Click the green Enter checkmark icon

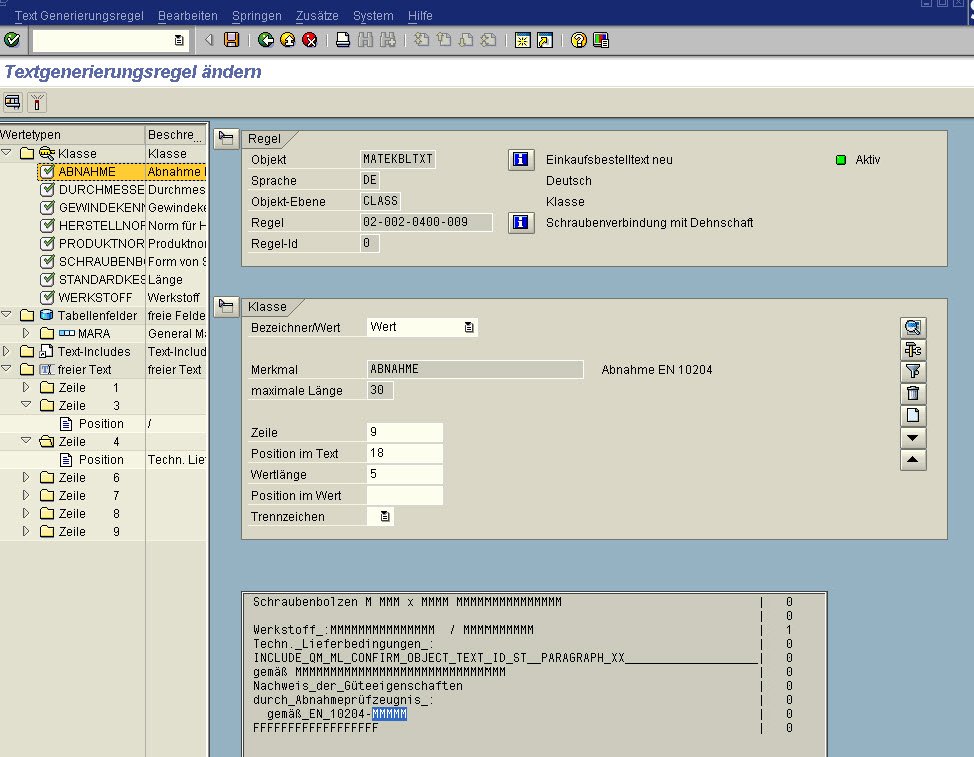(x=12, y=40)
